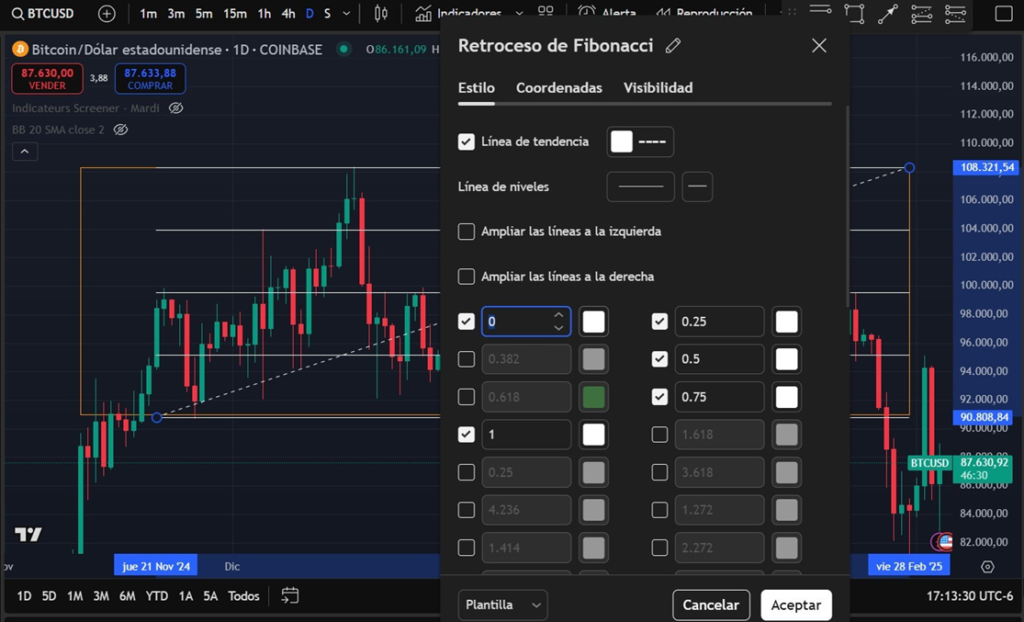Open the color swatch for level 0.75
Image resolution: width=1024 pixels, height=622 pixels.
pos(787,397)
